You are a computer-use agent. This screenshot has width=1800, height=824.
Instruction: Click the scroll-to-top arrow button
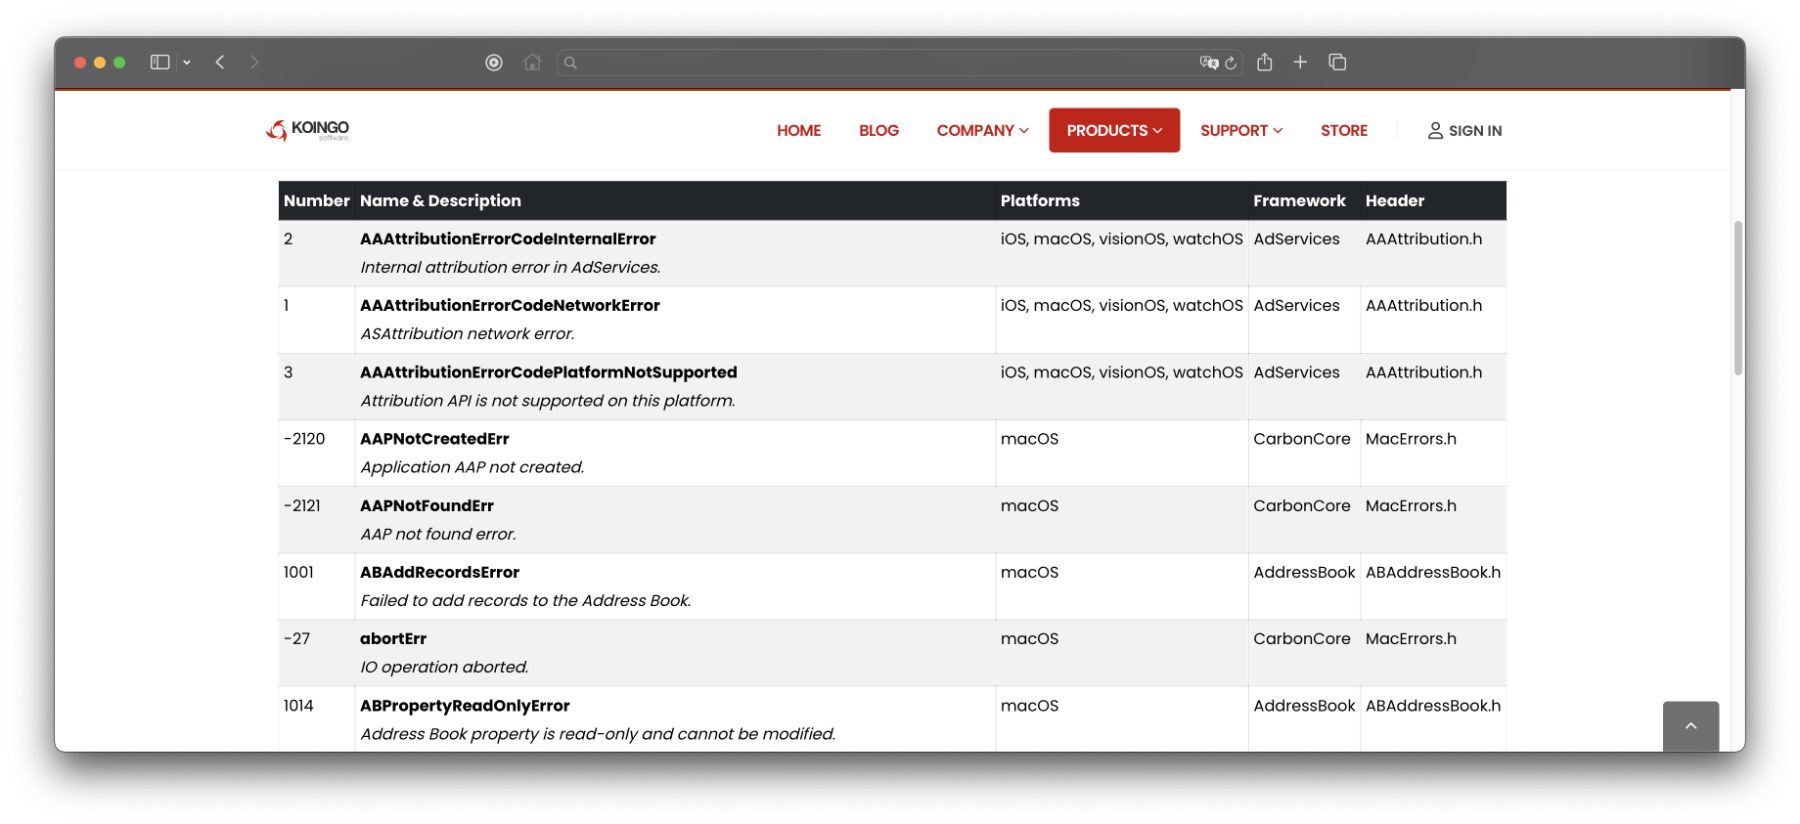point(1690,726)
